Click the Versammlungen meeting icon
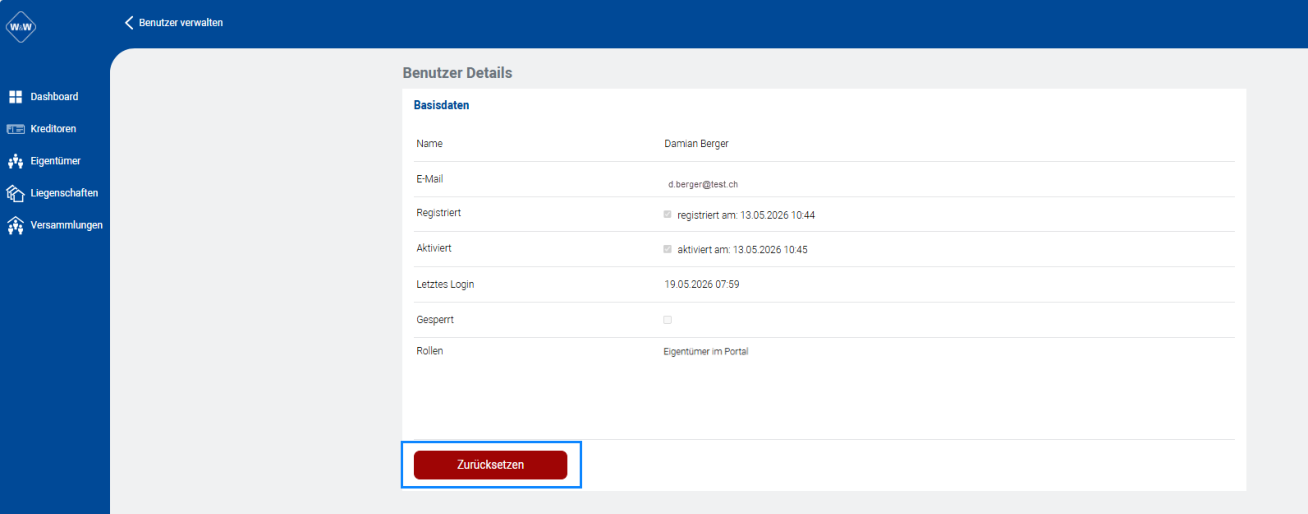The image size is (1308, 514). [x=15, y=225]
